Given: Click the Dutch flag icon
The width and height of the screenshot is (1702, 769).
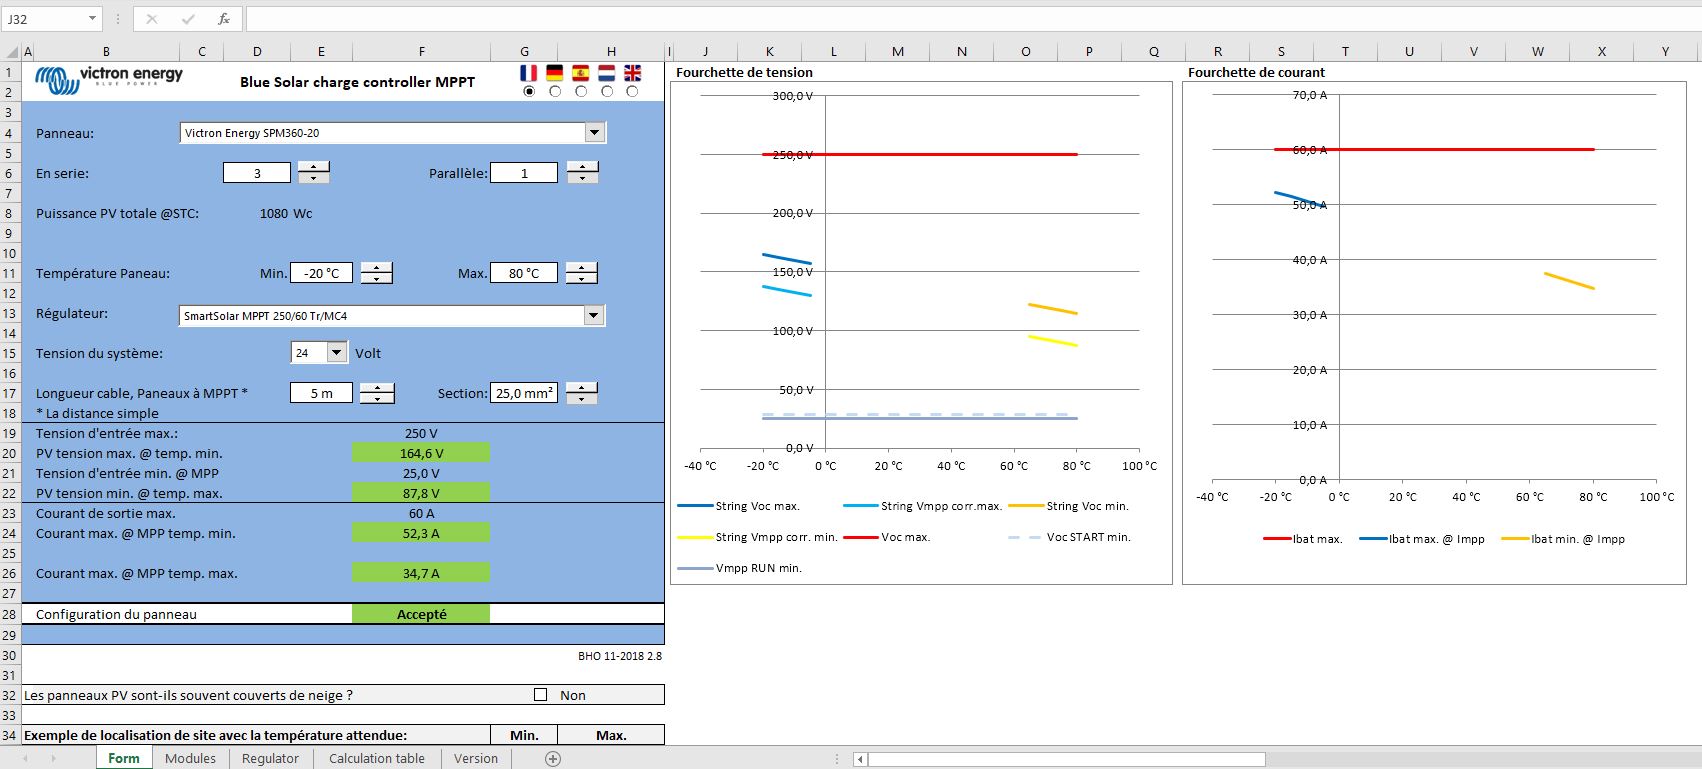Looking at the screenshot, I should (607, 73).
